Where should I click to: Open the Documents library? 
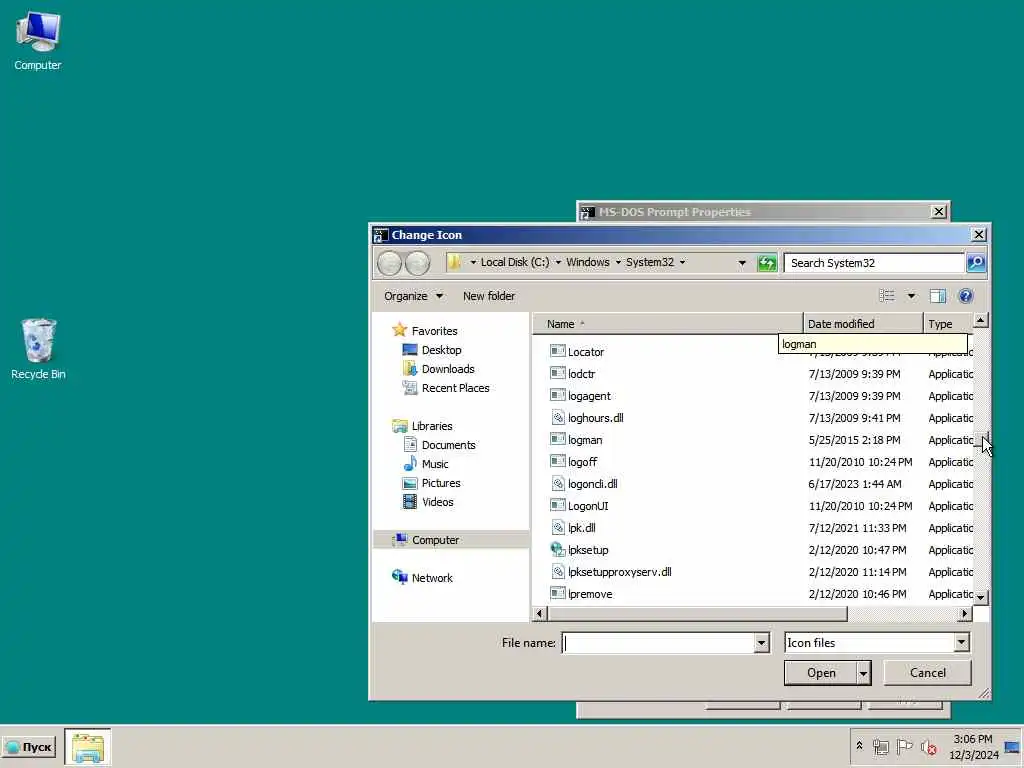pos(448,445)
